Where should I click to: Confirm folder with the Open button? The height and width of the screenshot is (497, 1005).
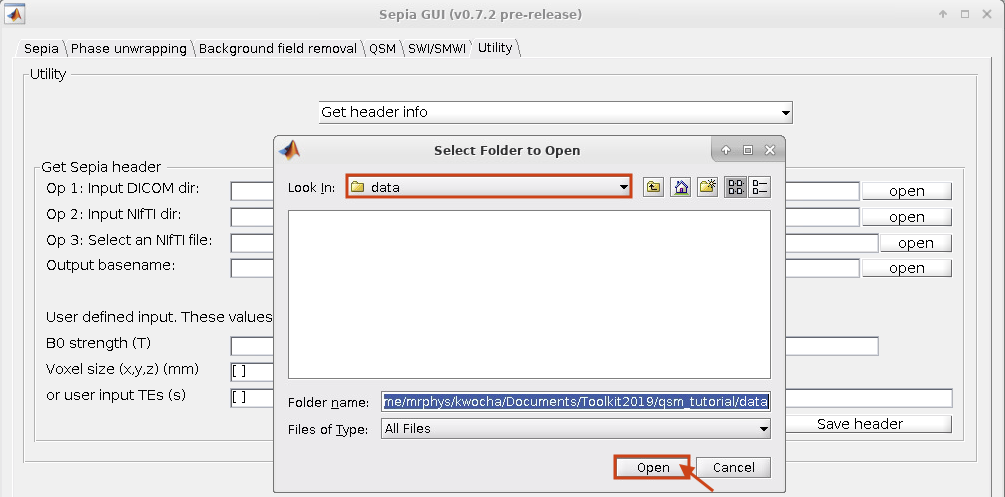click(652, 468)
